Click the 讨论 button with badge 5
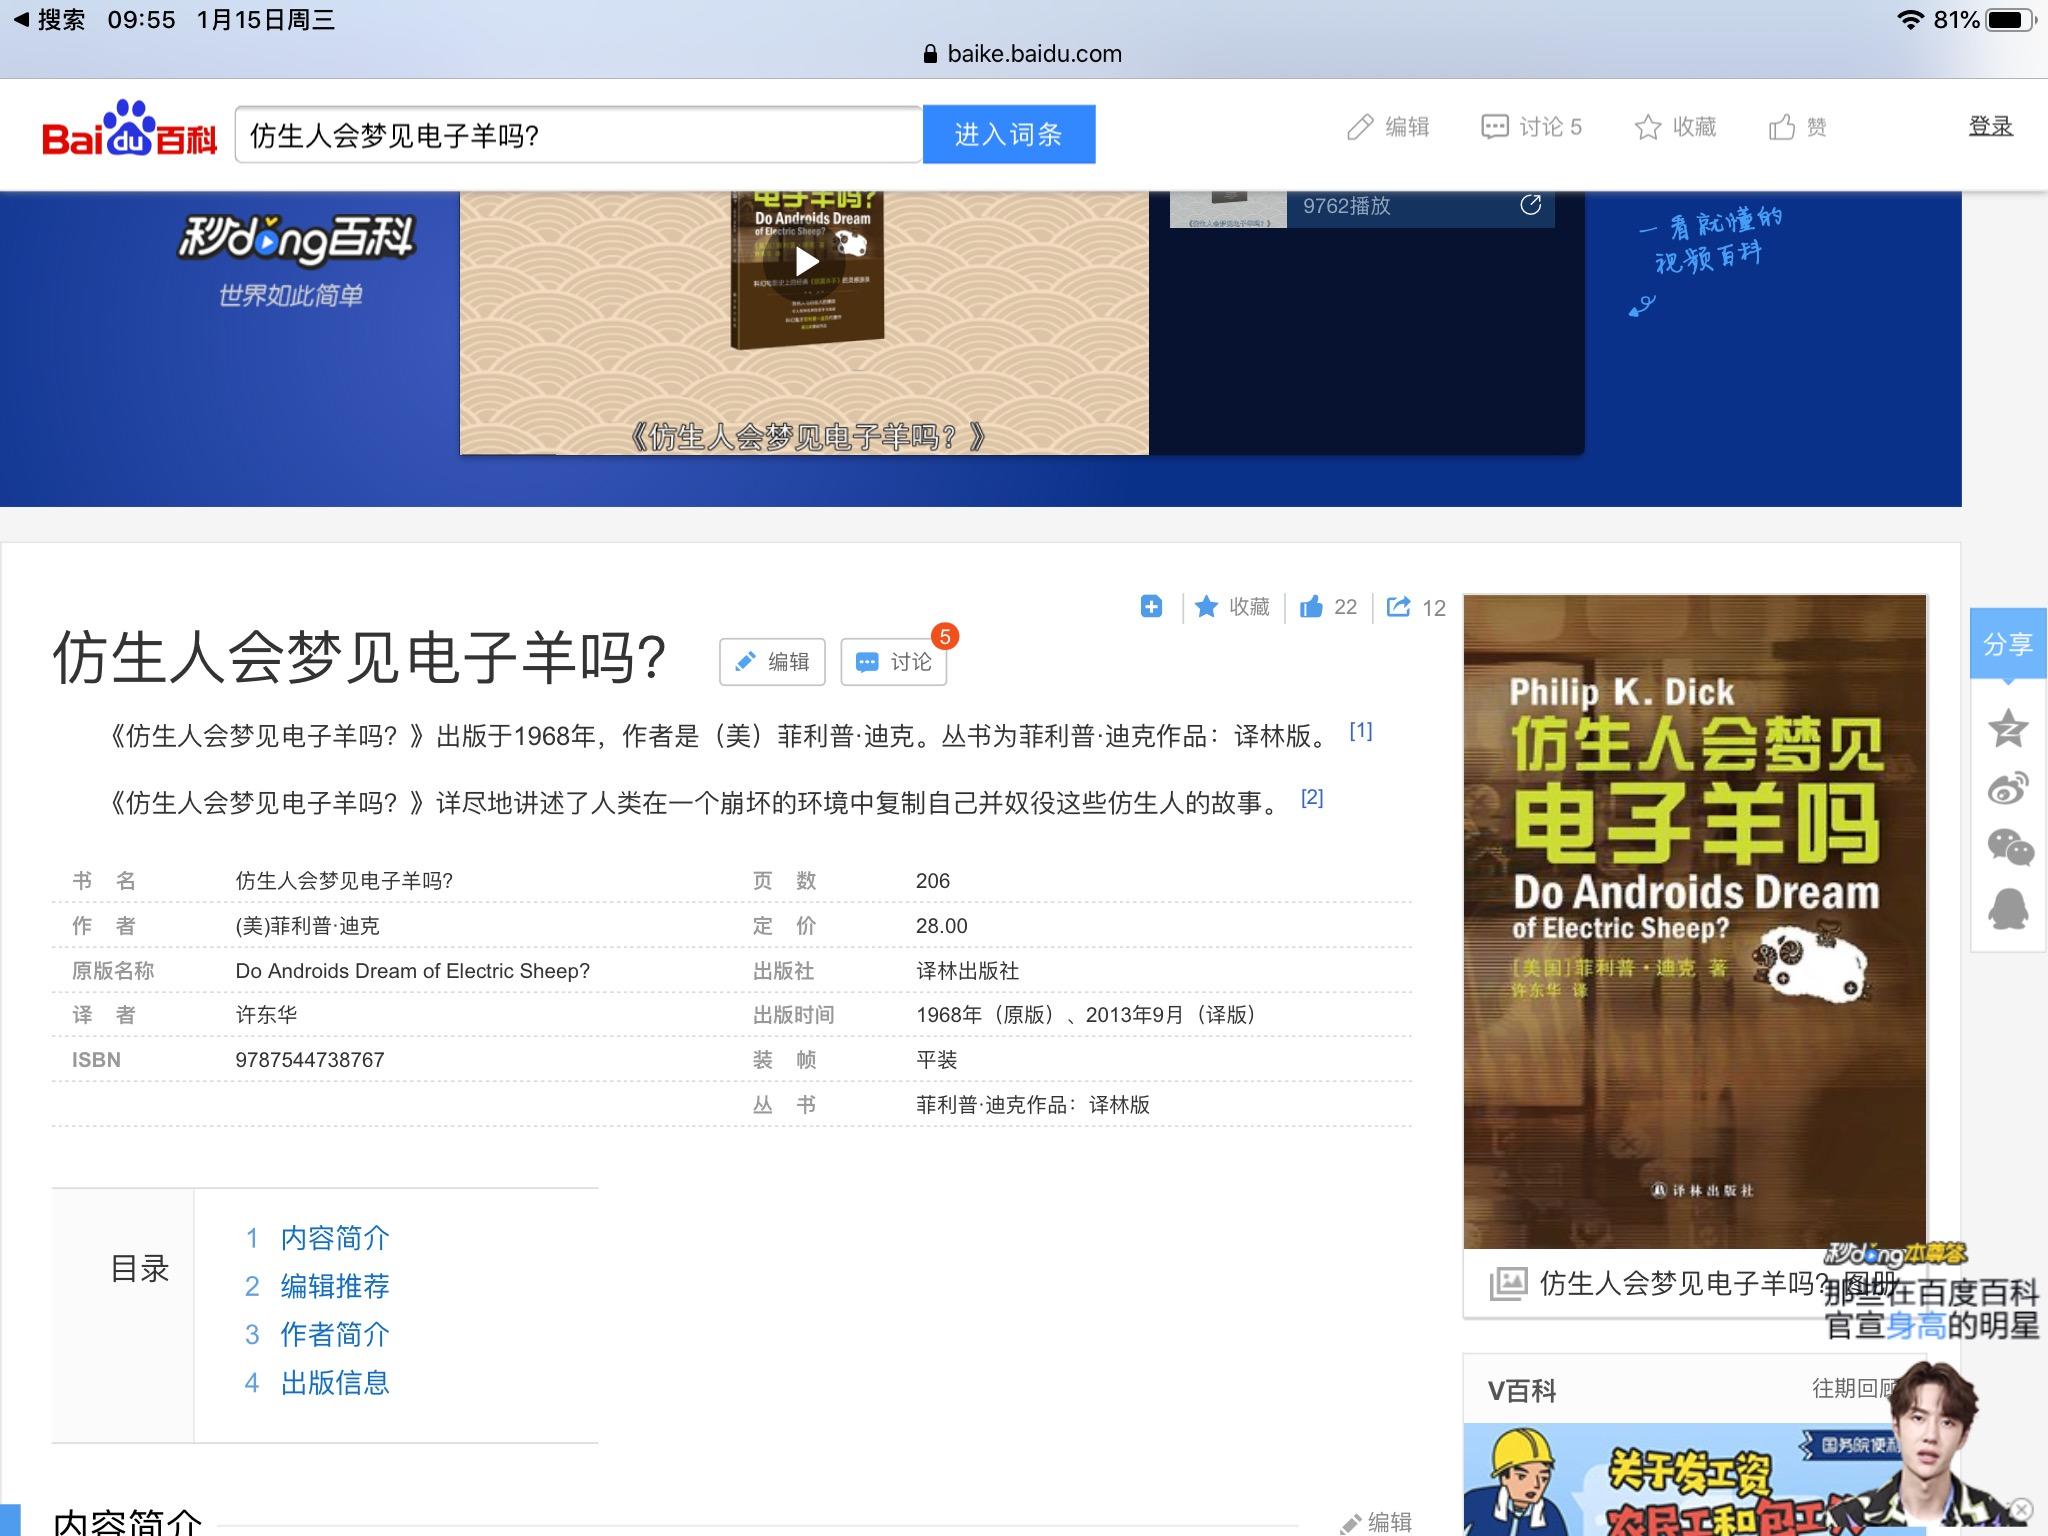2048x1536 pixels. pyautogui.click(x=894, y=662)
